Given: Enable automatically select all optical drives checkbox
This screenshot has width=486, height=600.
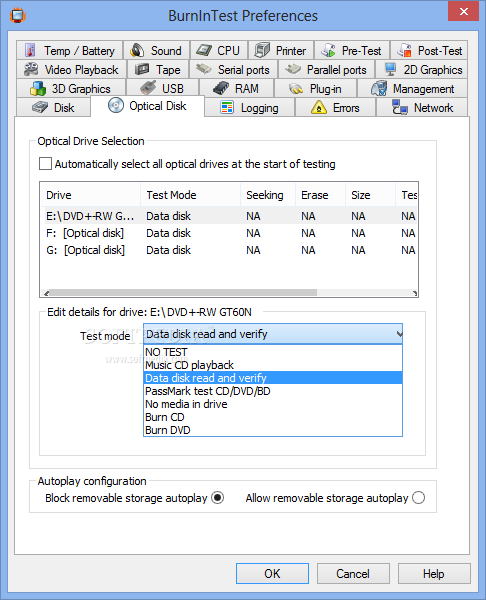Looking at the screenshot, I should pos(46,164).
